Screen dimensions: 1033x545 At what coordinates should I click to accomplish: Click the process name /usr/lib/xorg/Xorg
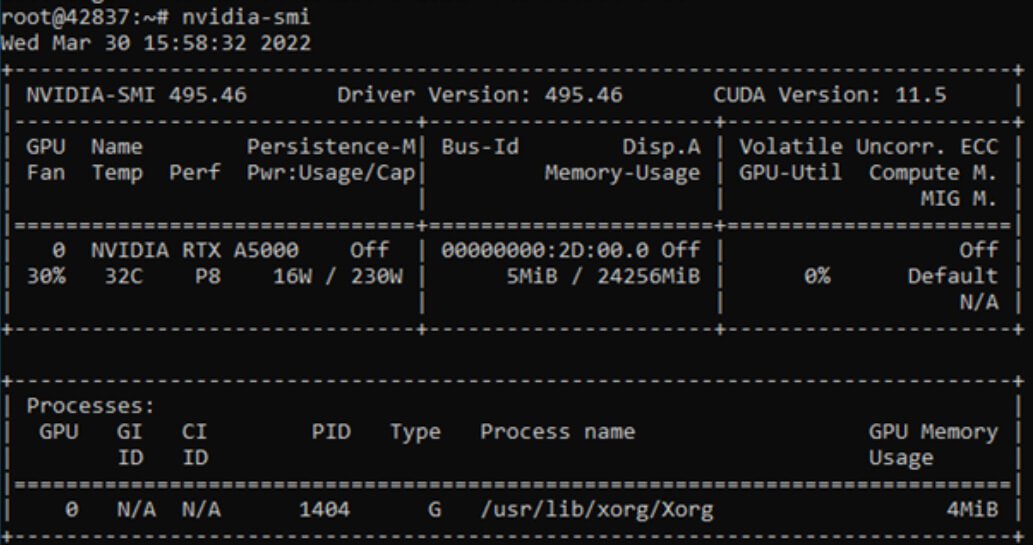pyautogui.click(x=597, y=510)
